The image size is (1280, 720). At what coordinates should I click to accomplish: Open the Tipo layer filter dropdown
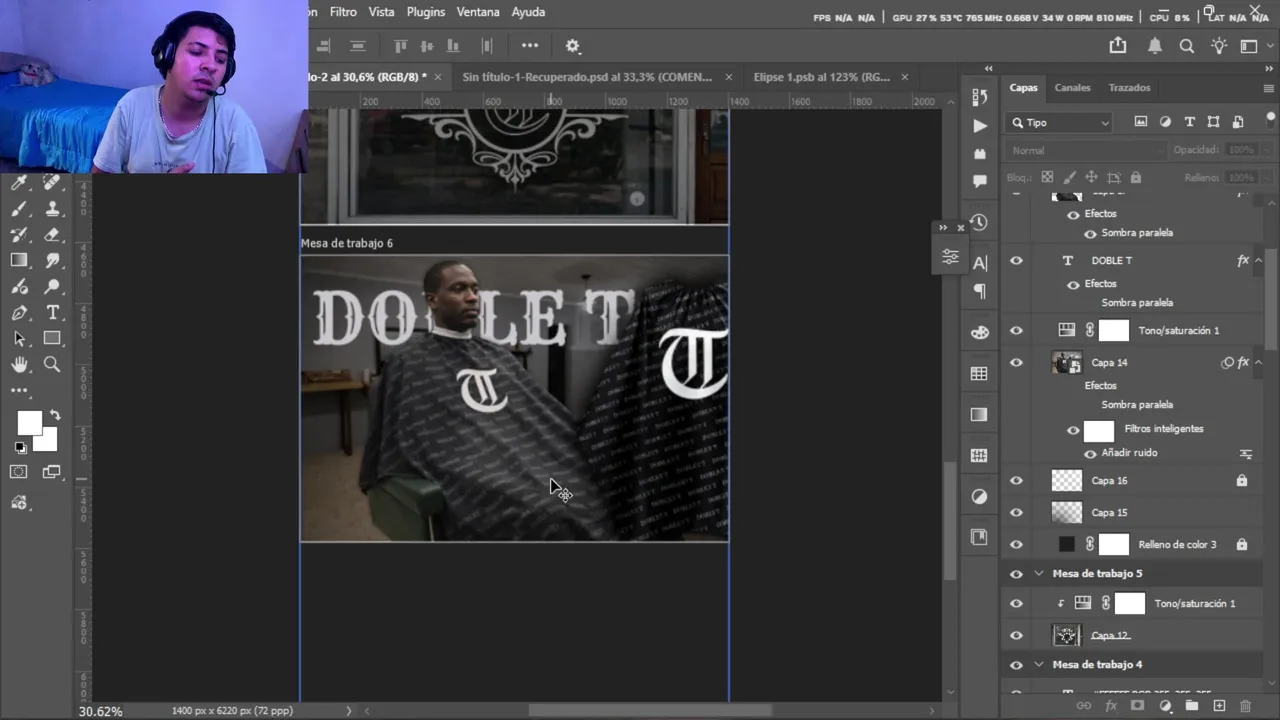(1061, 122)
